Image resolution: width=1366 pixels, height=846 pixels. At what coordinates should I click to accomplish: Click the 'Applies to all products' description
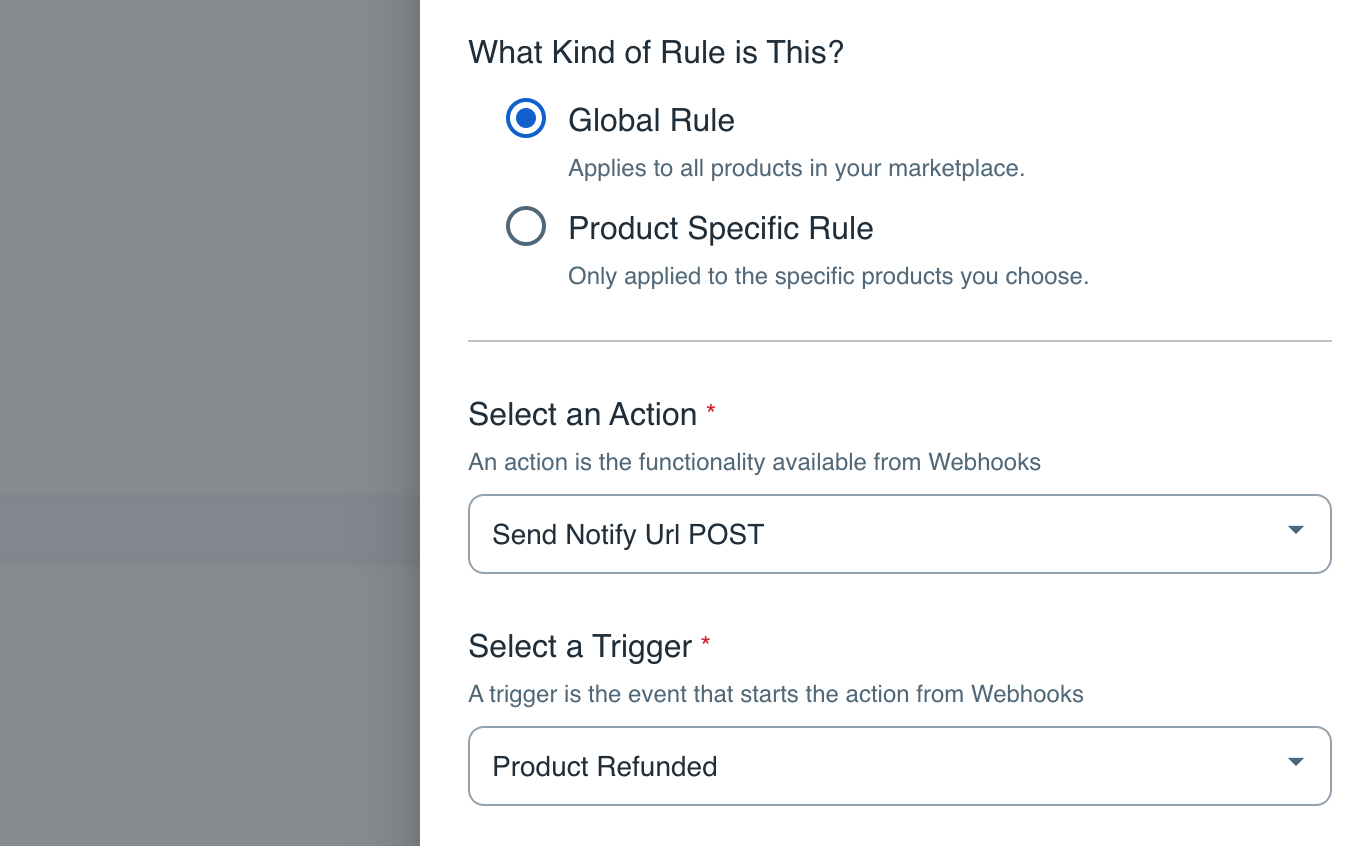(796, 168)
